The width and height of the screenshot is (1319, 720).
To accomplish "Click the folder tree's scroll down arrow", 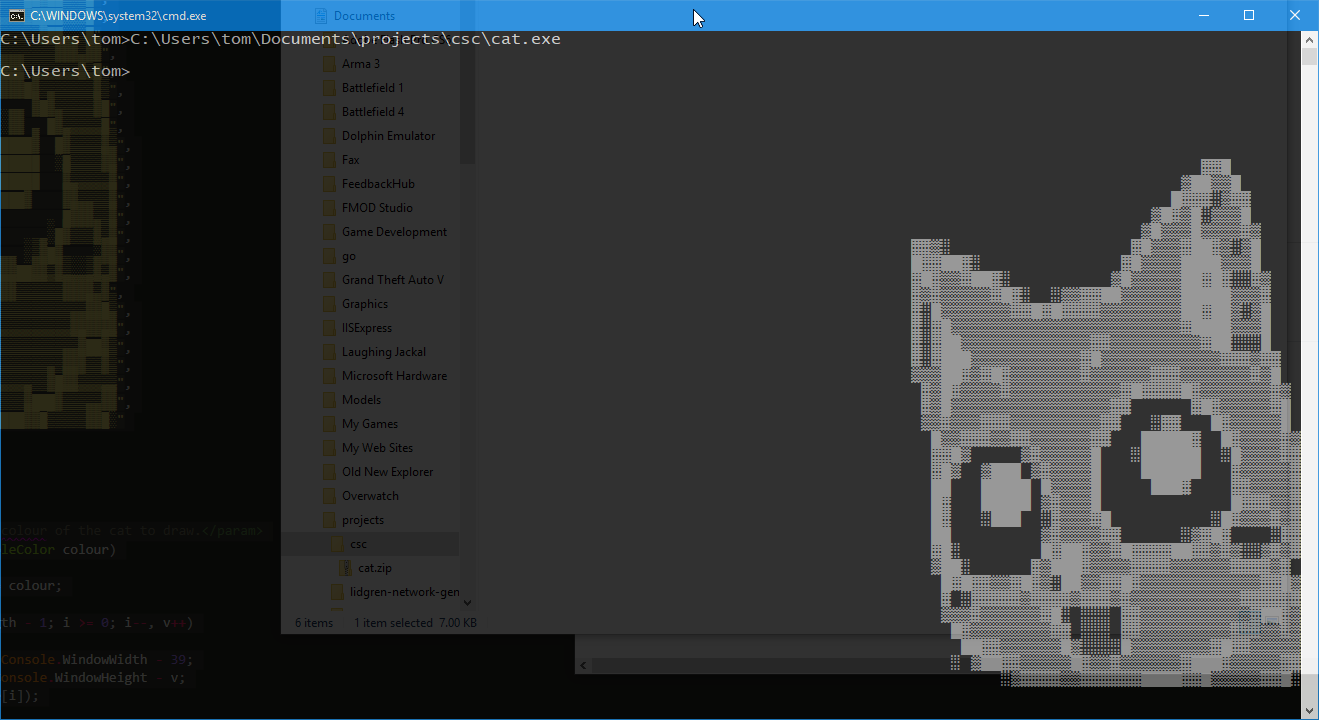I will click(467, 603).
